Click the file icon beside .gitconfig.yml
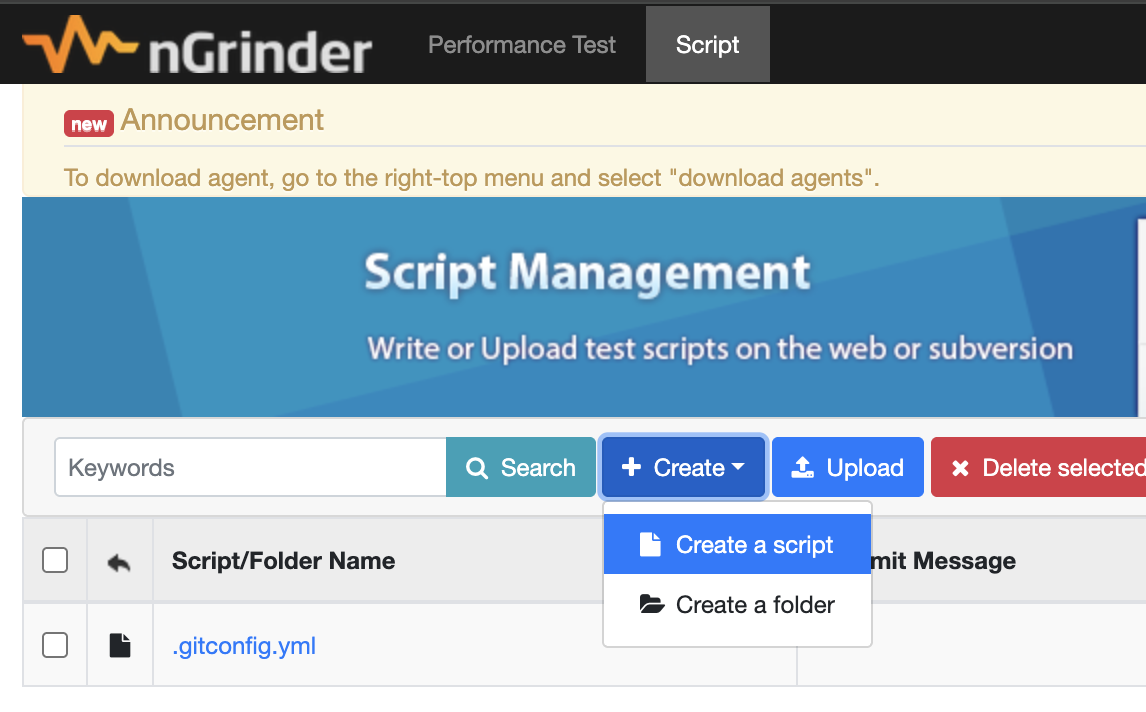This screenshot has height=712, width=1146. [x=120, y=645]
